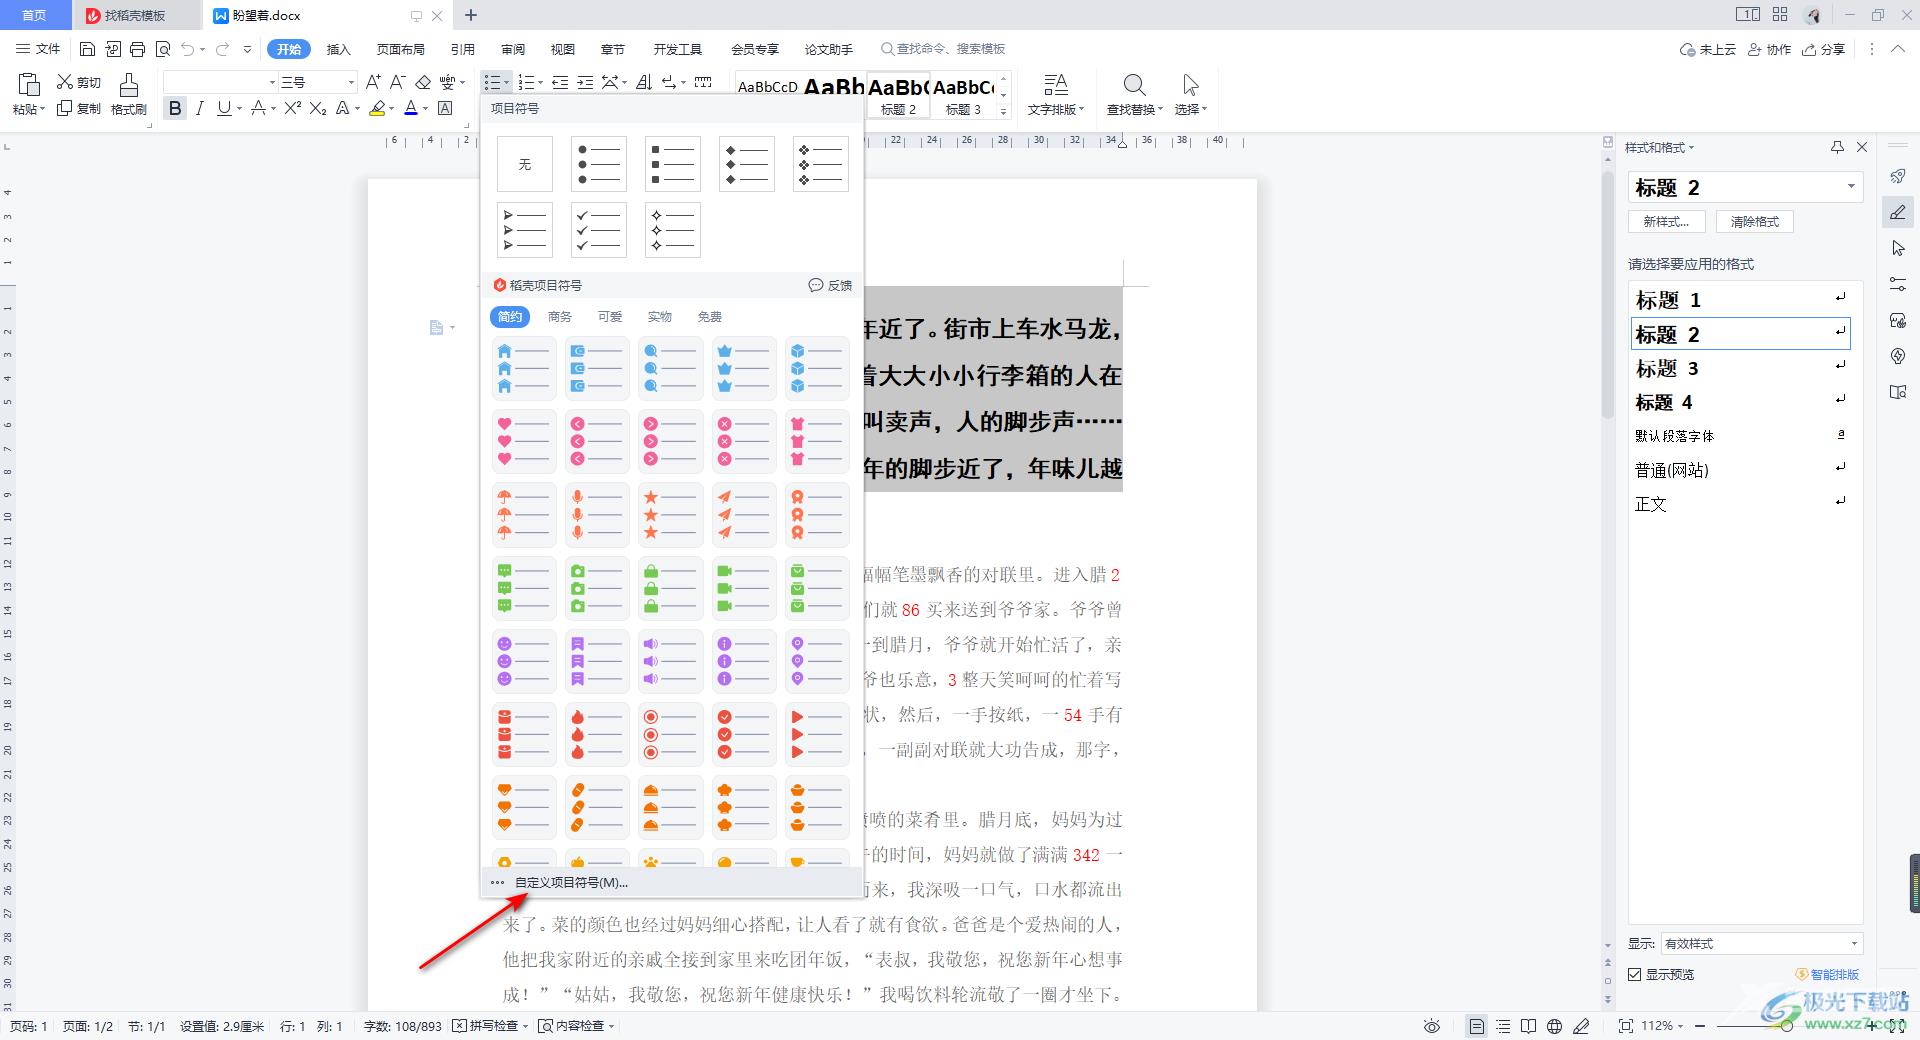This screenshot has height=1040, width=1920.
Task: Click the Undo arrow icon
Action: pos(188,49)
